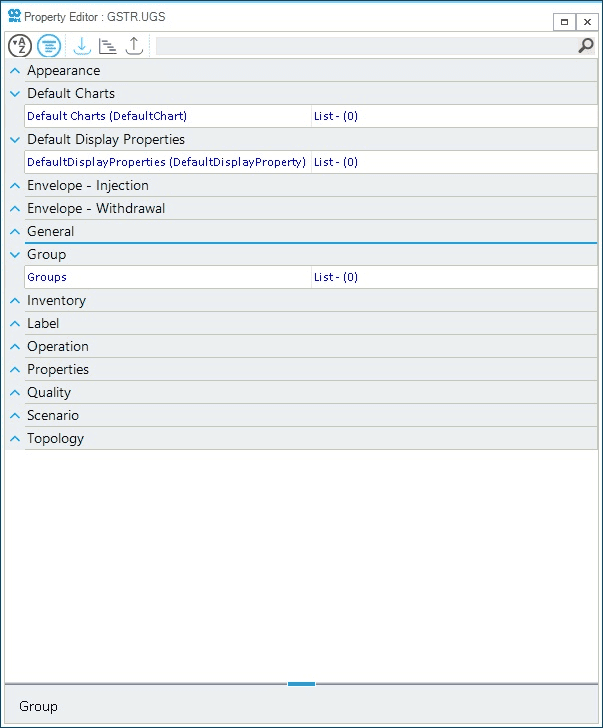Maximize the Property Editor window
603x728 pixels.
pyautogui.click(x=564, y=22)
